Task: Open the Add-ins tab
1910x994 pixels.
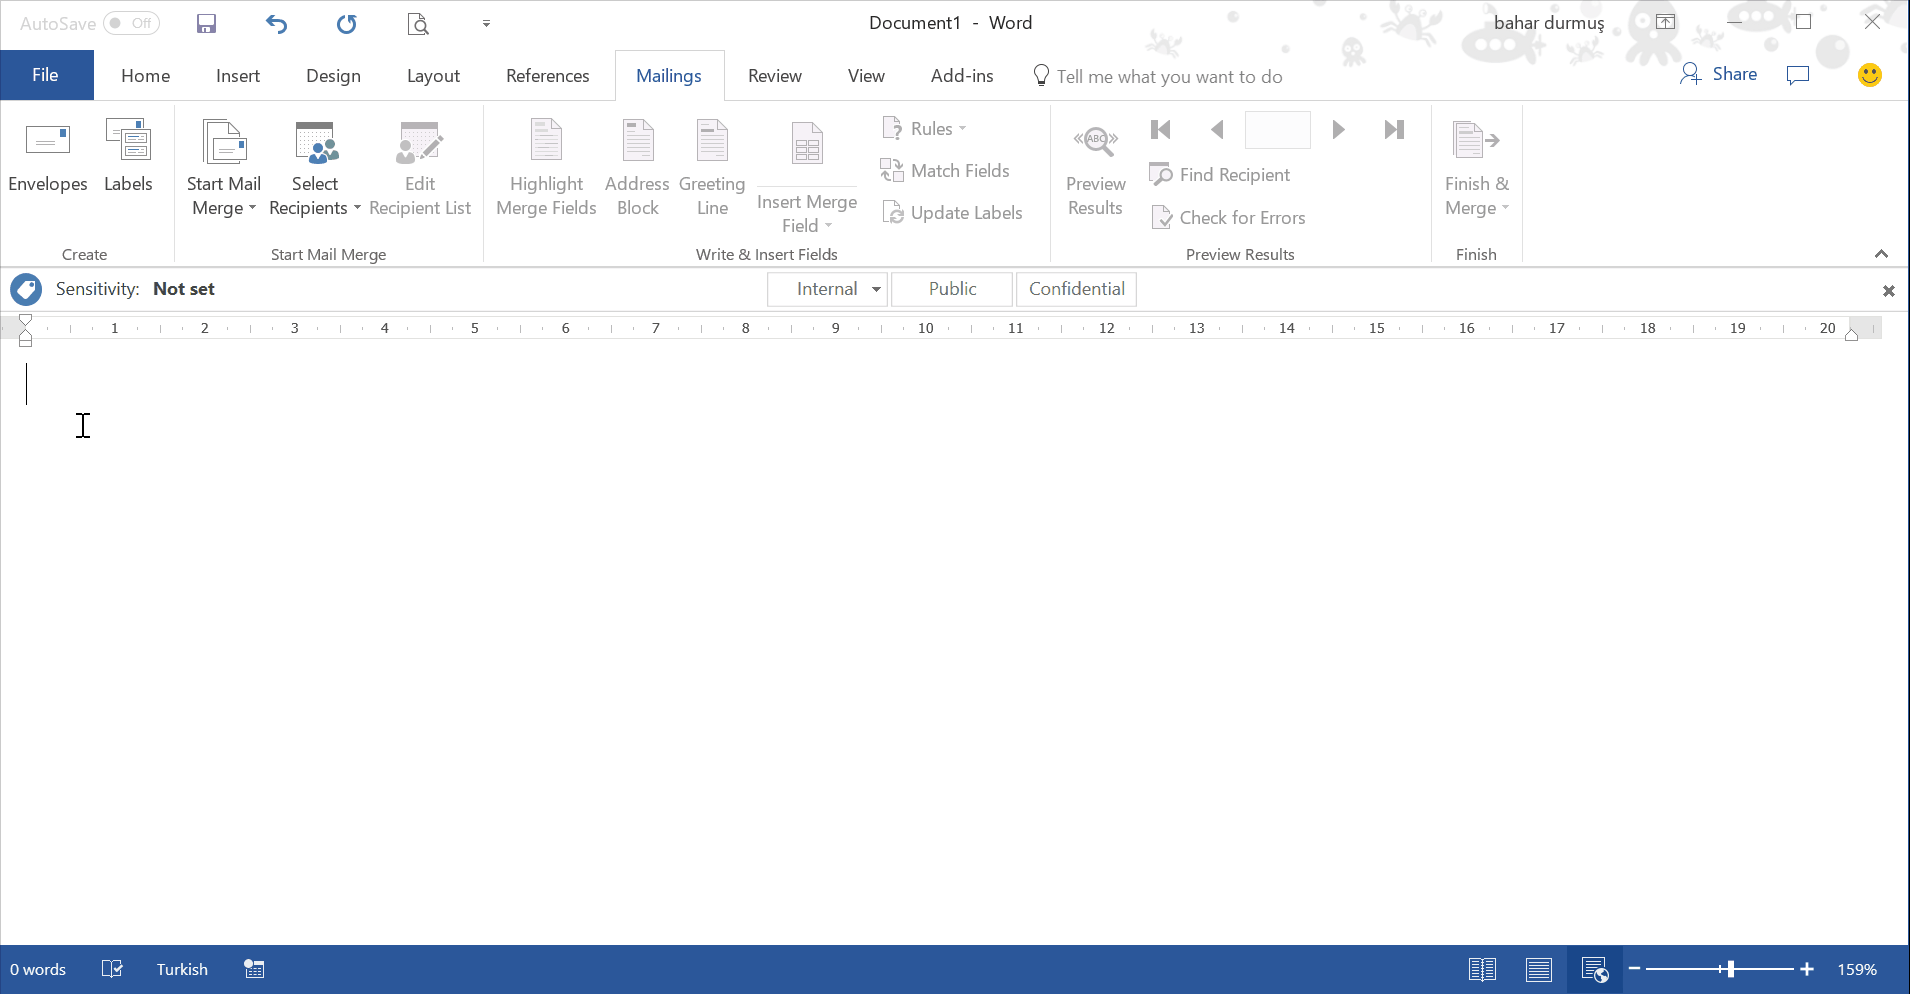Action: (x=962, y=76)
